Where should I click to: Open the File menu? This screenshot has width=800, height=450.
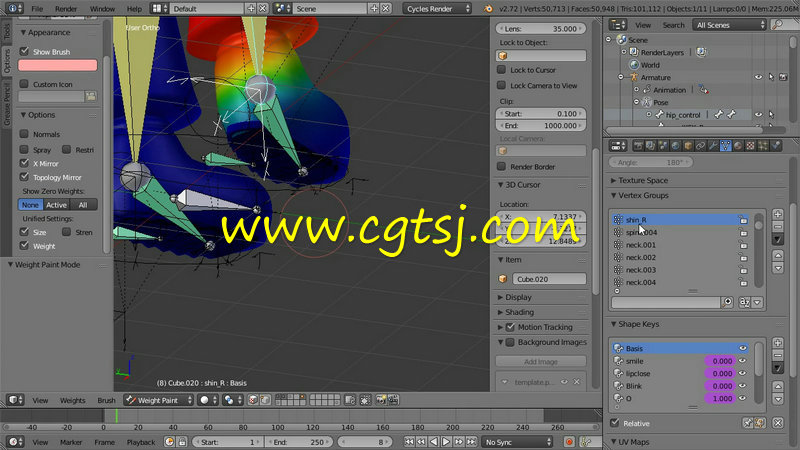(37, 9)
